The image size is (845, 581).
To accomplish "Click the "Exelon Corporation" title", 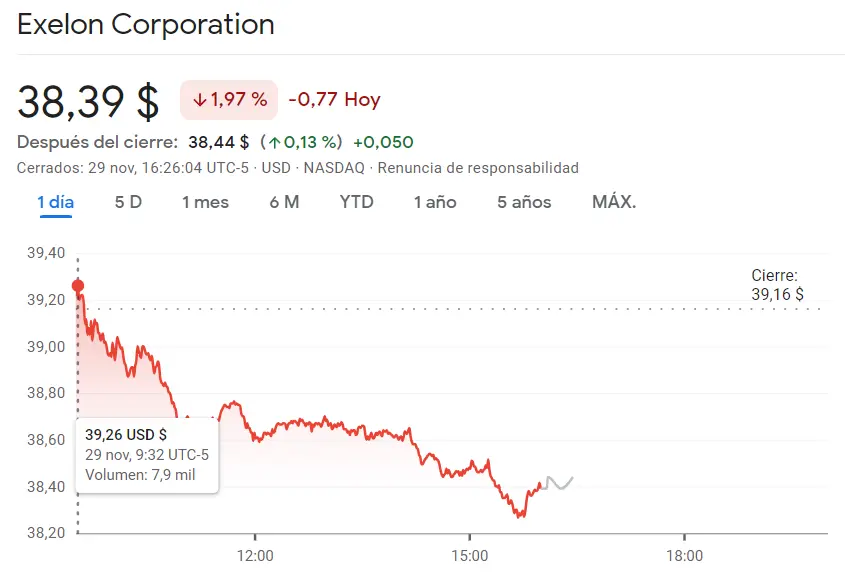I will [x=146, y=25].
